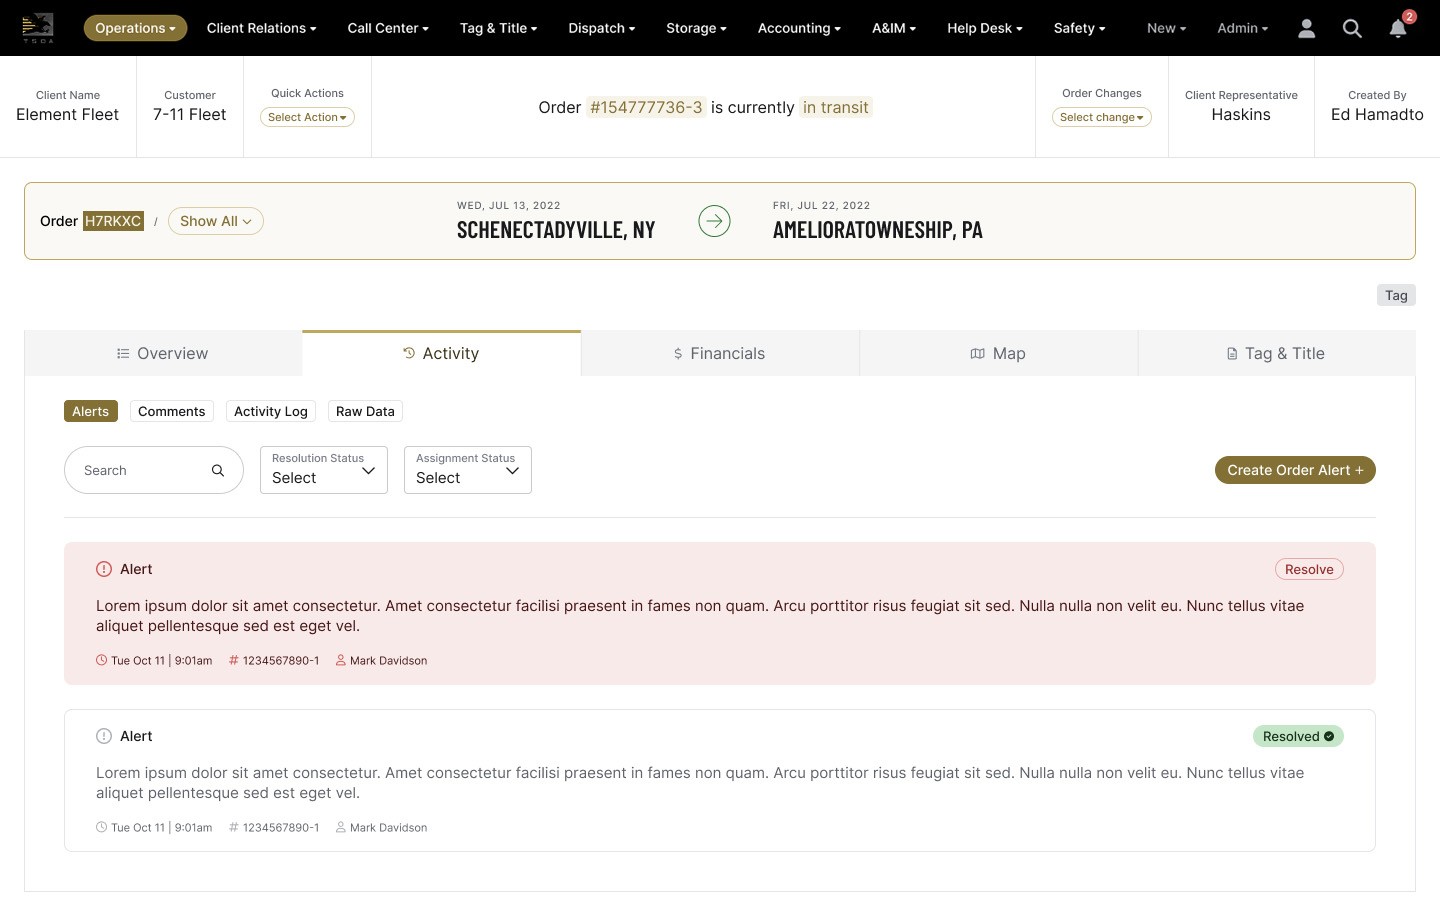Screen dimensions: 1440x916
Task: Click the hash icon on the resolved alert
Action: [x=234, y=827]
